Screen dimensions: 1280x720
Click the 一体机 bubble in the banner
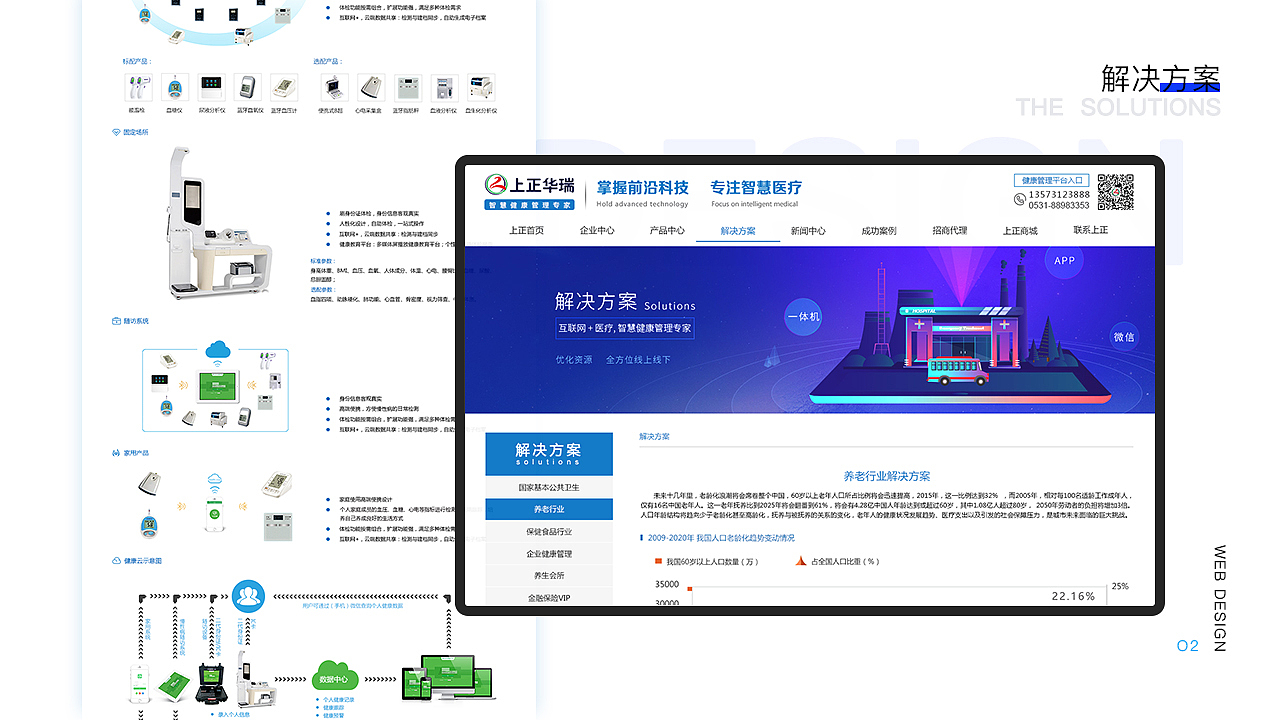(x=804, y=317)
